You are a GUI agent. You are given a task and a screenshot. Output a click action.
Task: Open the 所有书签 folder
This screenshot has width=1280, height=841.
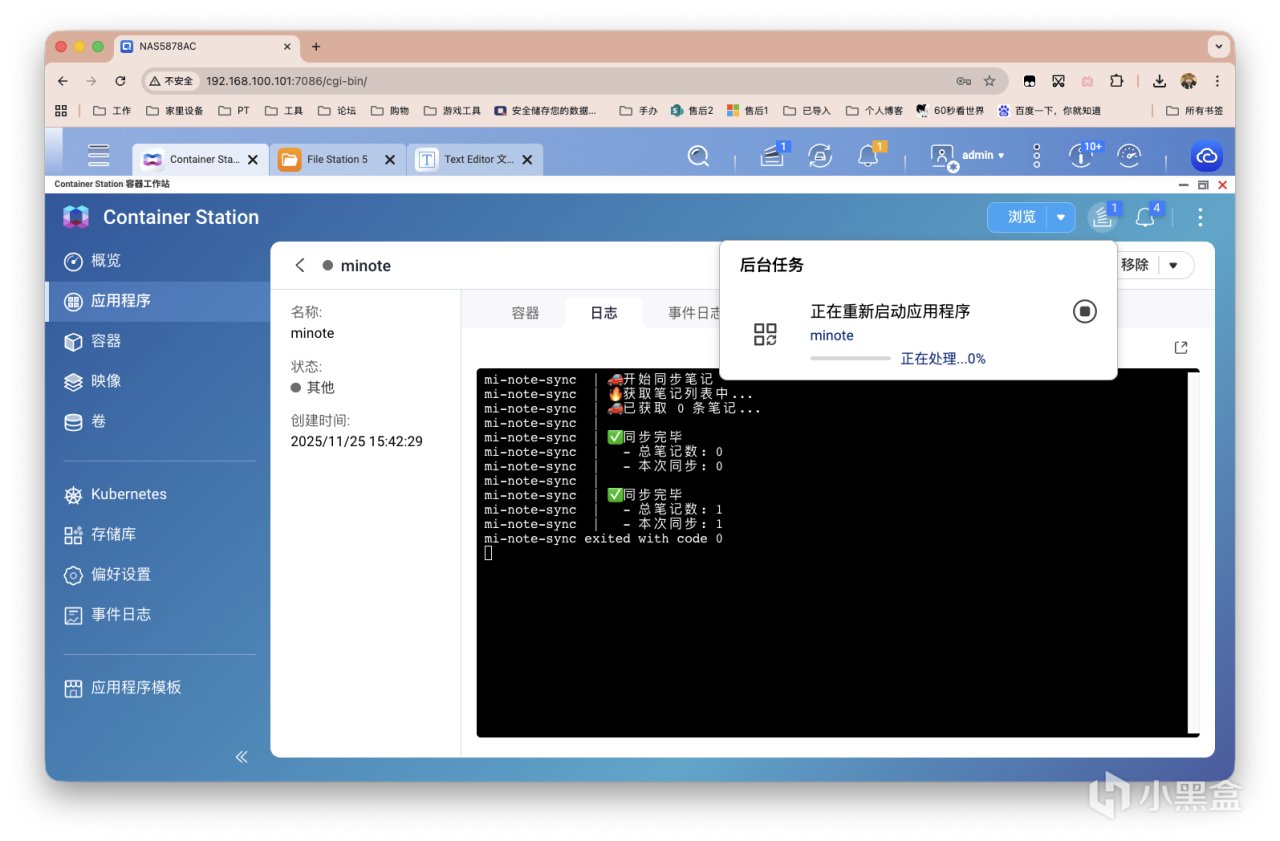click(1194, 111)
